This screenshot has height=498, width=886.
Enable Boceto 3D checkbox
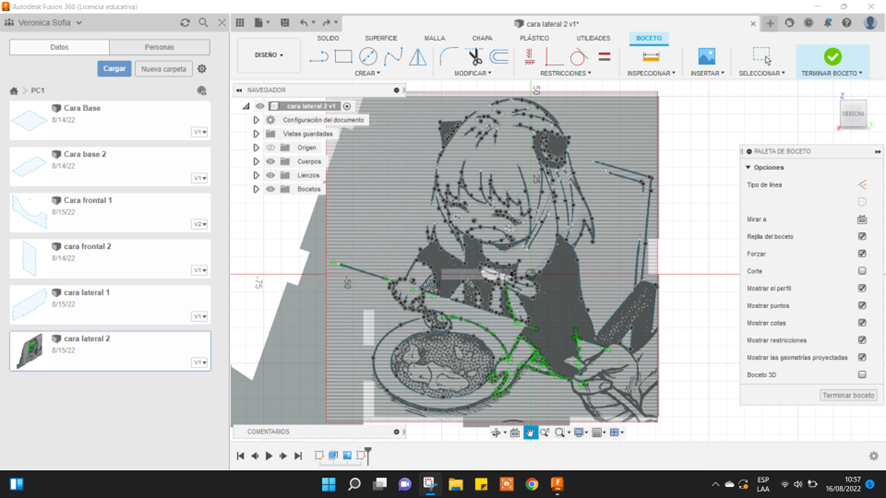pyautogui.click(x=862, y=374)
